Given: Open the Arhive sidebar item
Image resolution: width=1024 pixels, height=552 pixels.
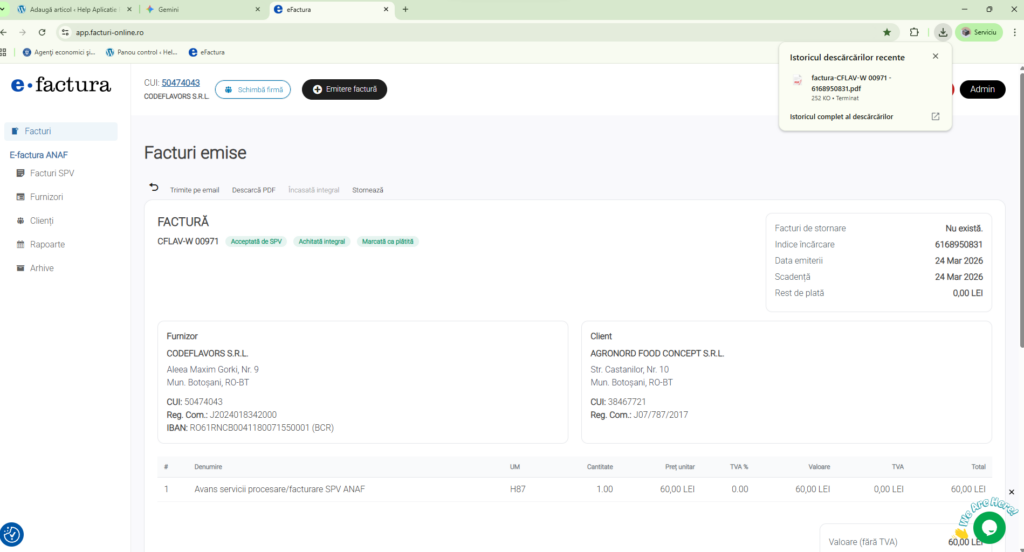Looking at the screenshot, I should tap(41, 268).
